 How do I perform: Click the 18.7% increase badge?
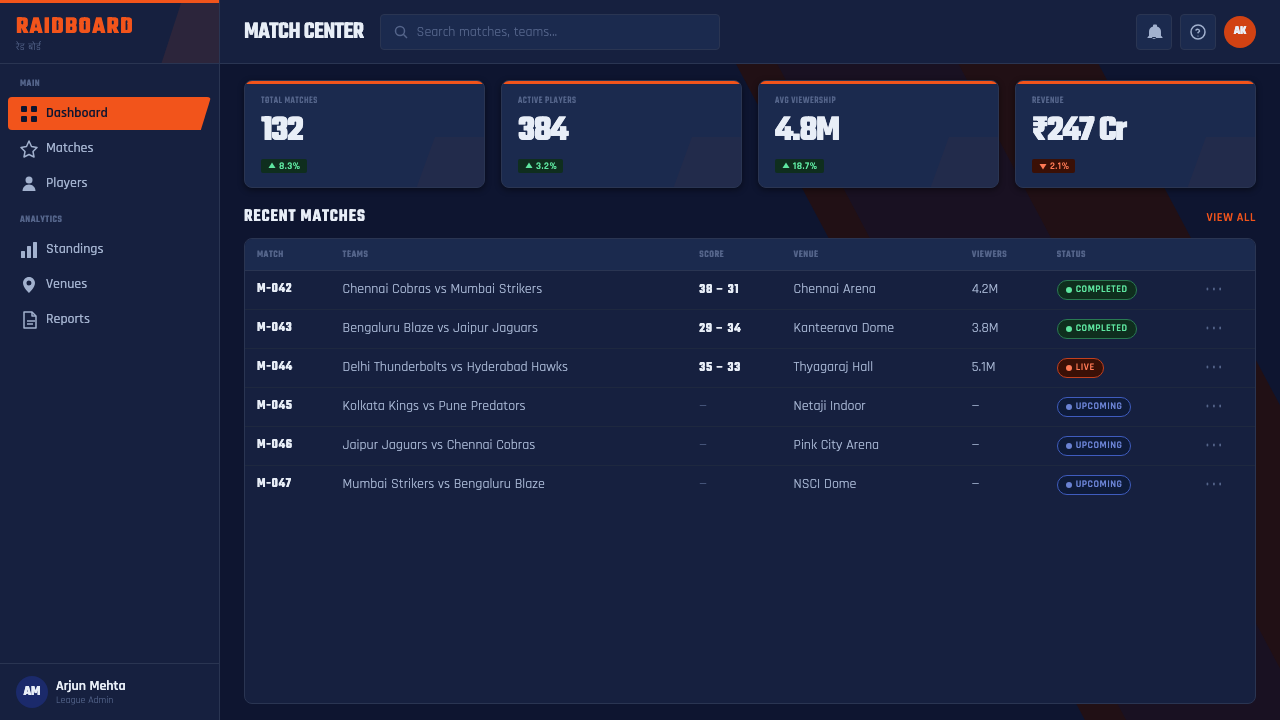(x=799, y=166)
